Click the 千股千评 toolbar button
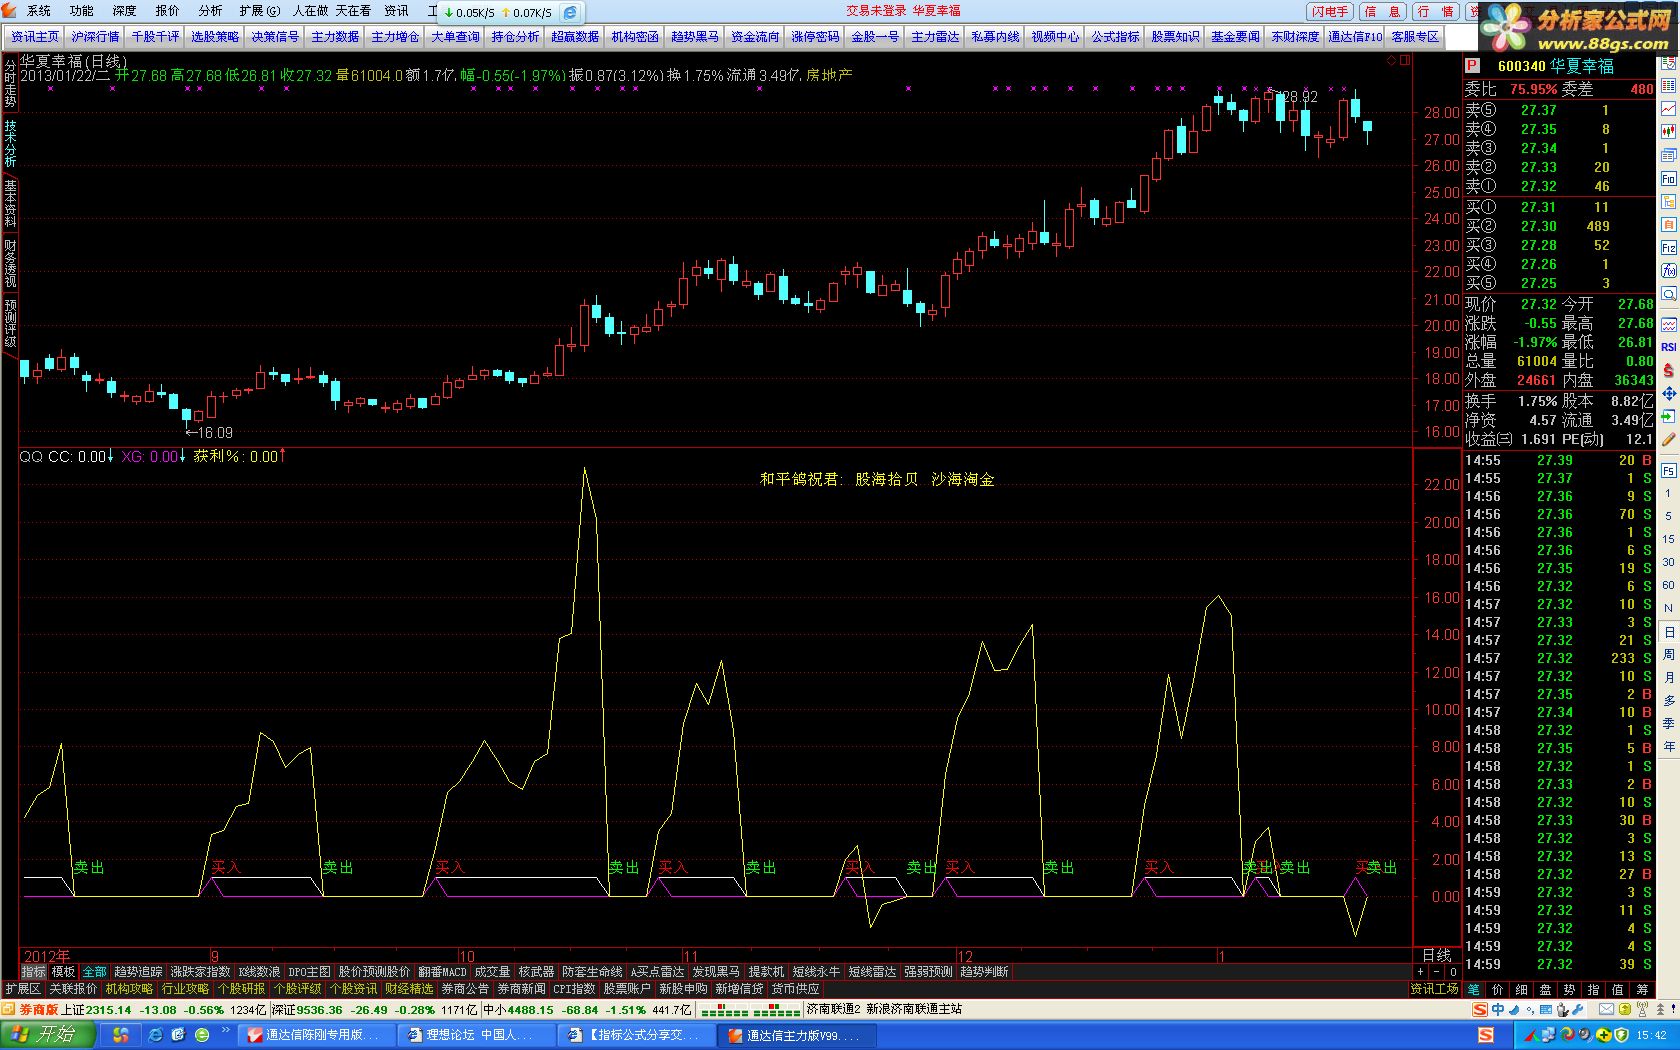The image size is (1680, 1050). point(155,37)
